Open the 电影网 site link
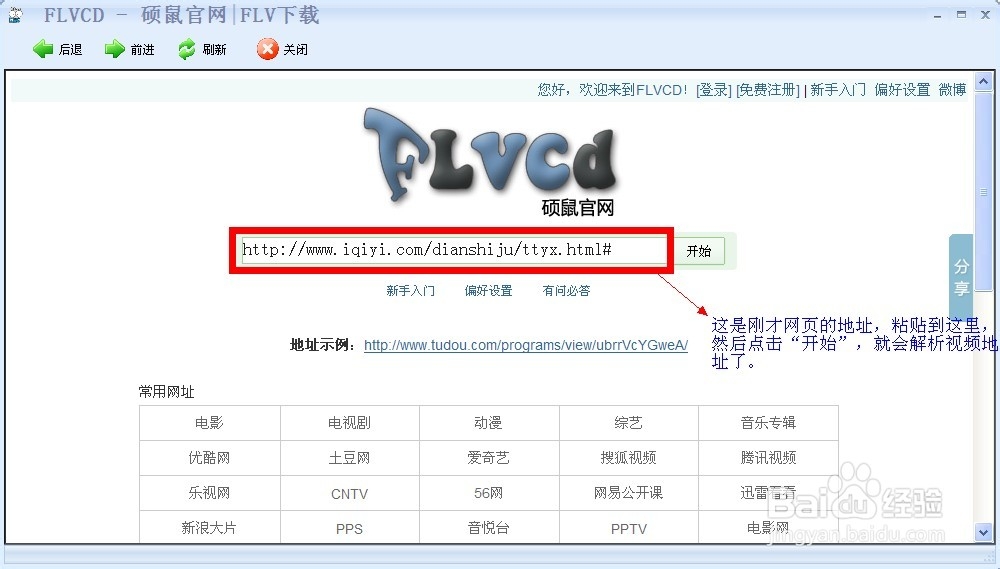The height and width of the screenshot is (569, 1000). pyautogui.click(x=768, y=528)
